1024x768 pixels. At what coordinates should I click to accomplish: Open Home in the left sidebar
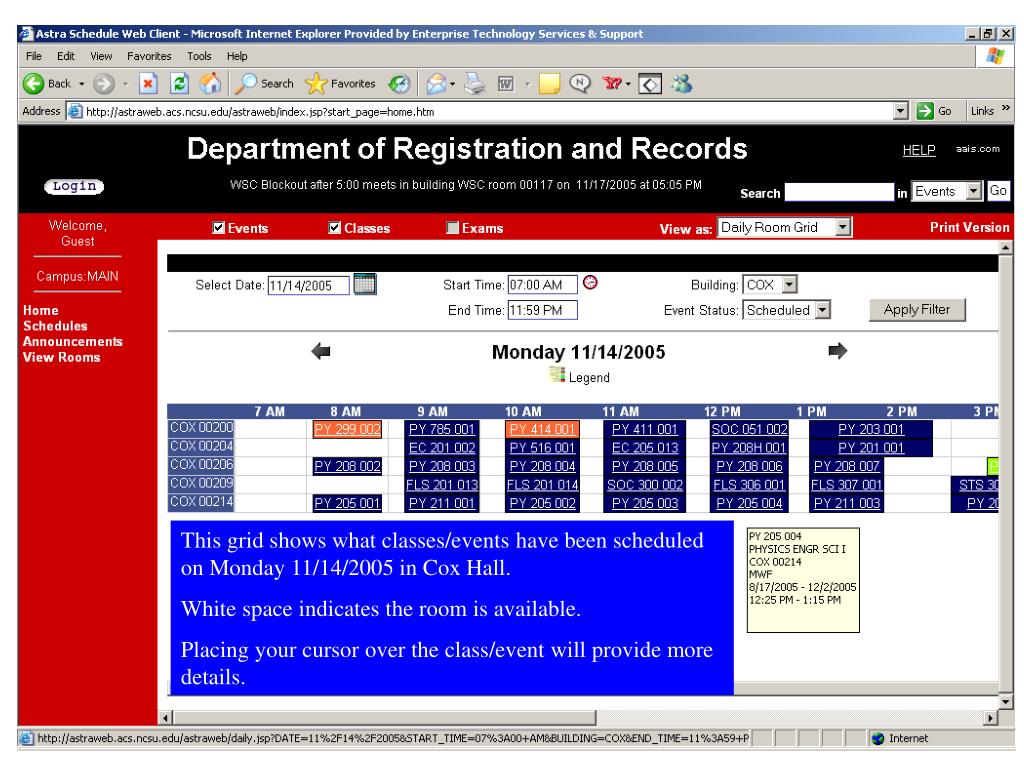pyautogui.click(x=40, y=310)
